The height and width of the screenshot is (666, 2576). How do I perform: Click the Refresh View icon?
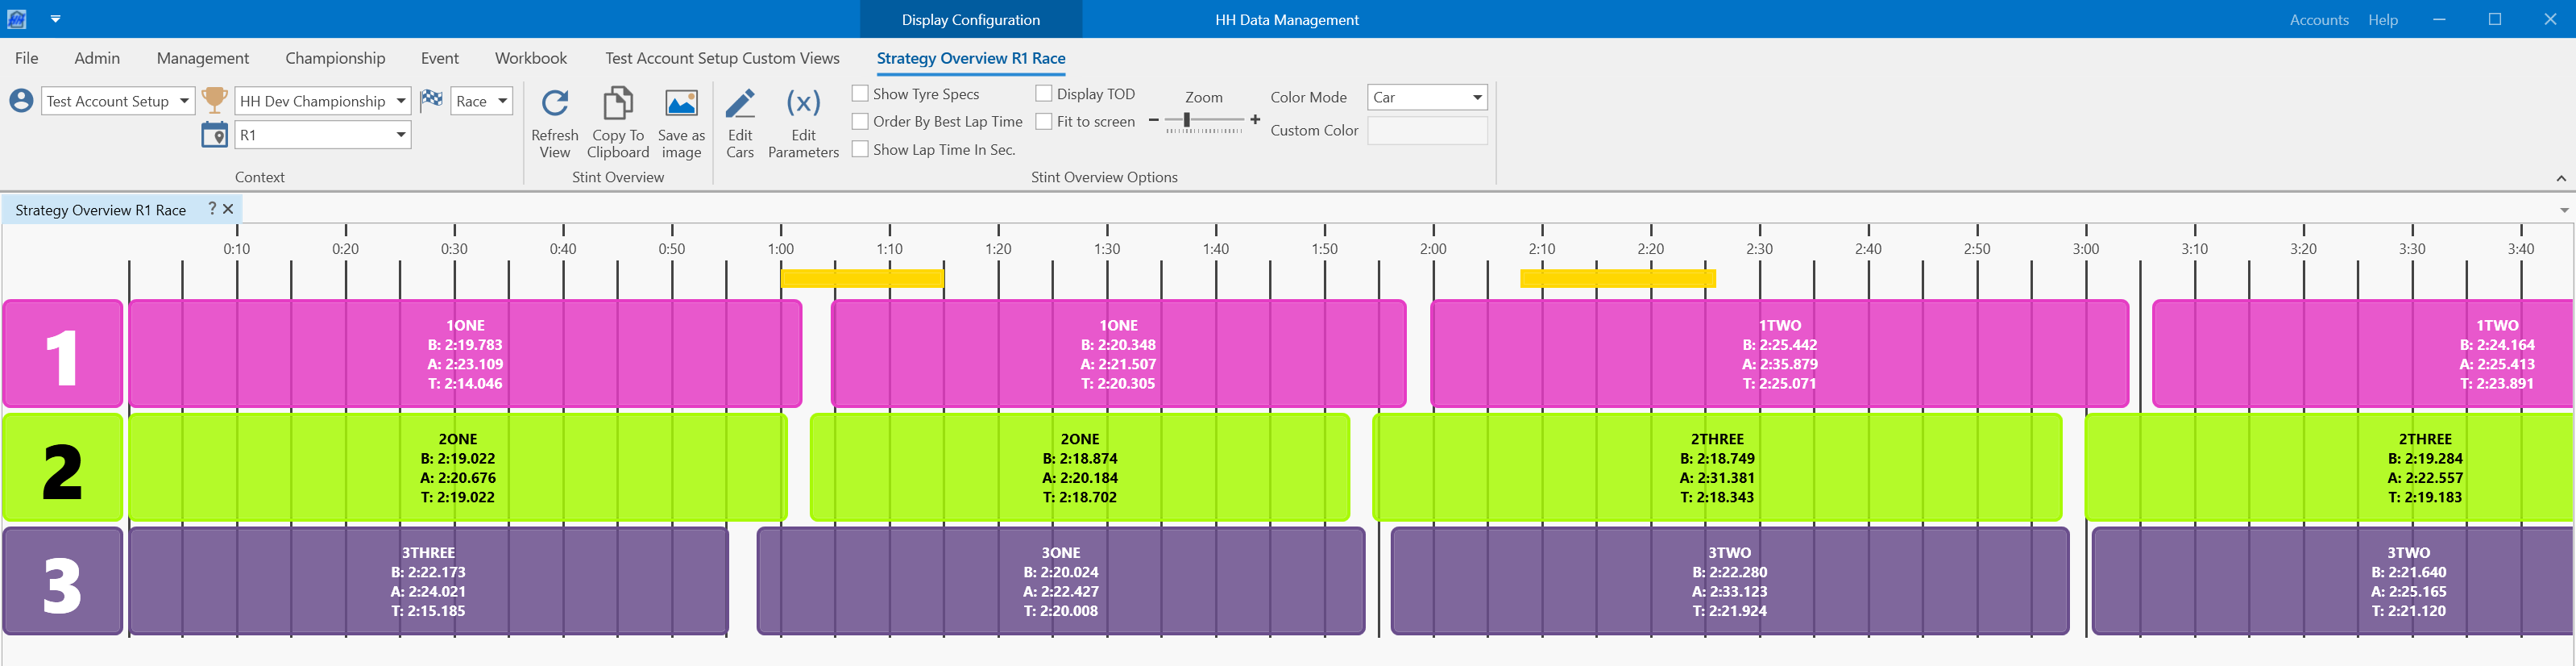coord(554,104)
